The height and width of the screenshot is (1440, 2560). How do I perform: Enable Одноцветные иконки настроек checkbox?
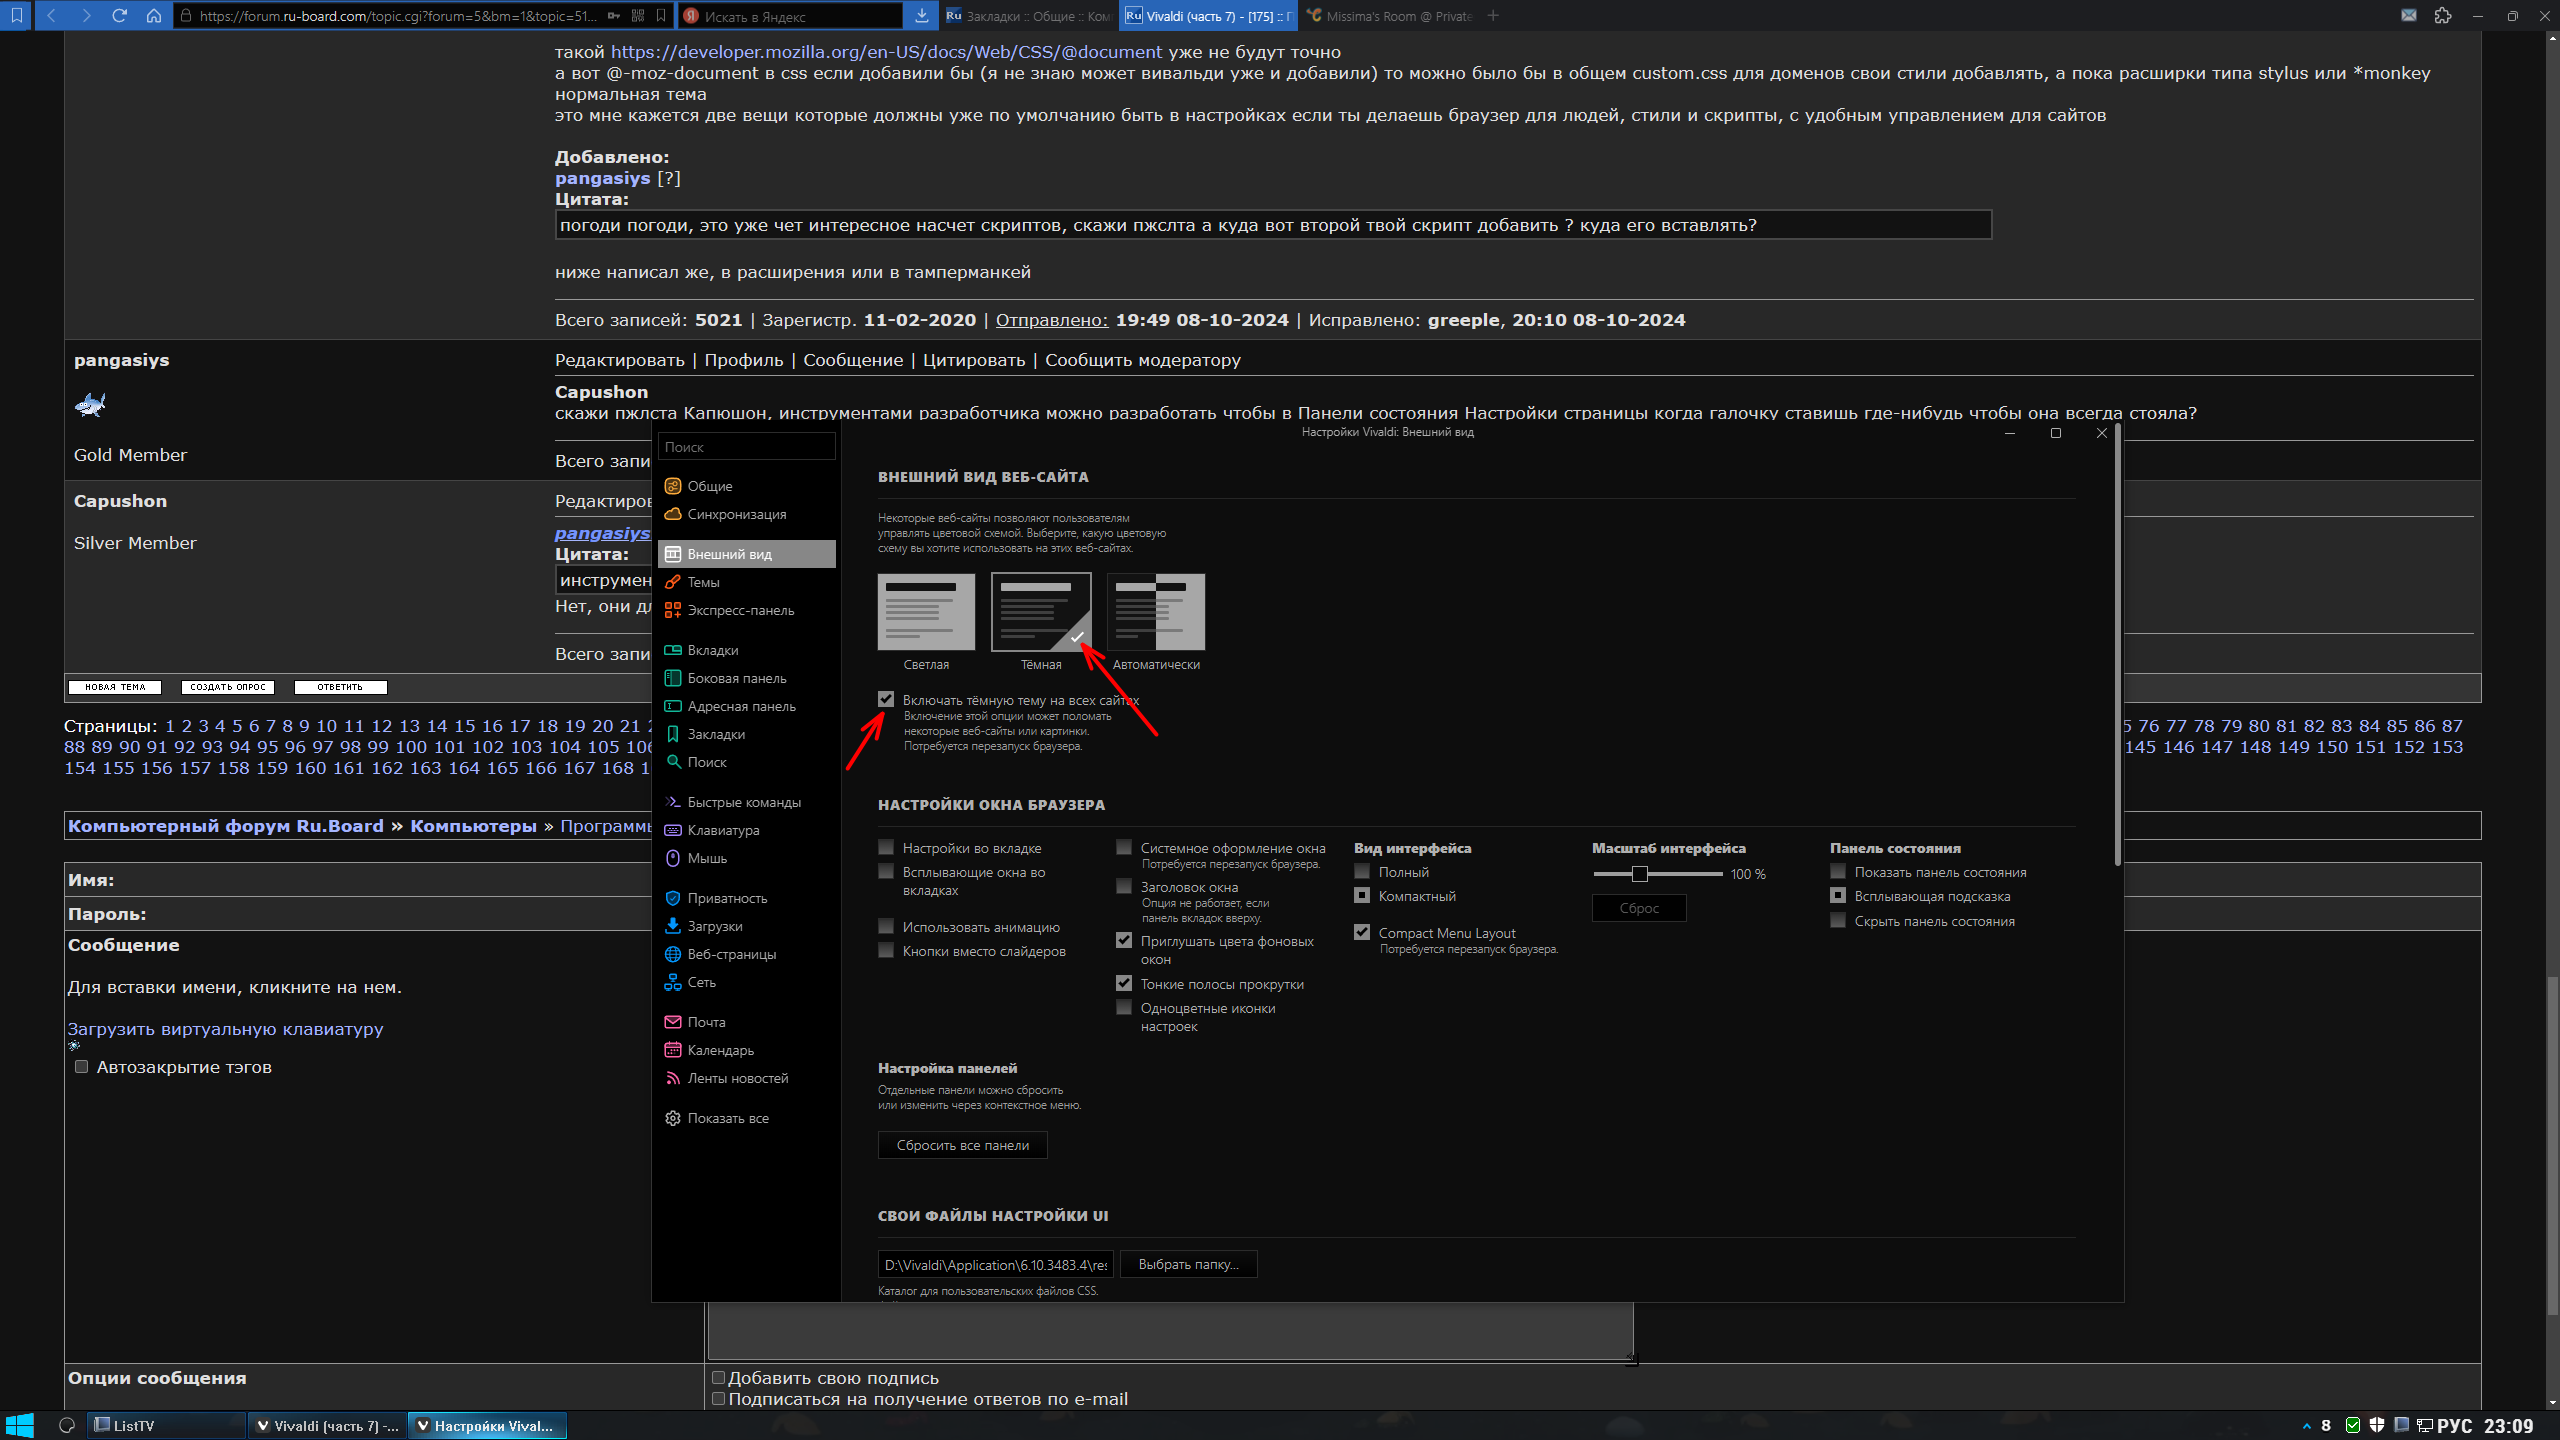(1124, 1007)
